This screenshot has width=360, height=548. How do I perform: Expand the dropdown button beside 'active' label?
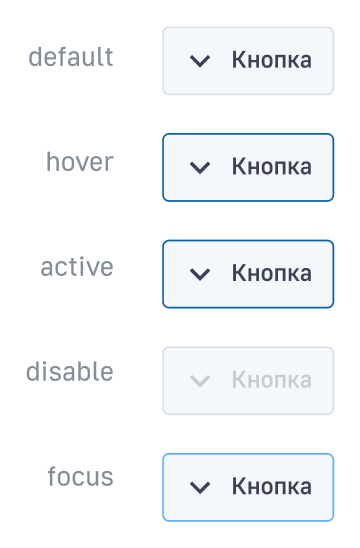coord(248,274)
